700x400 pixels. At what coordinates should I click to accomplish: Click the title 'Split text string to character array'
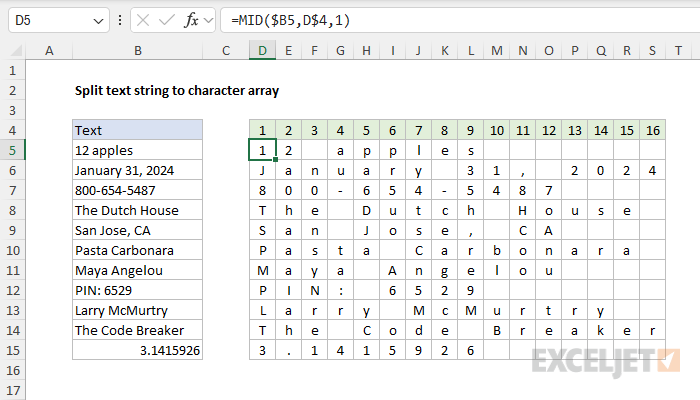click(177, 91)
